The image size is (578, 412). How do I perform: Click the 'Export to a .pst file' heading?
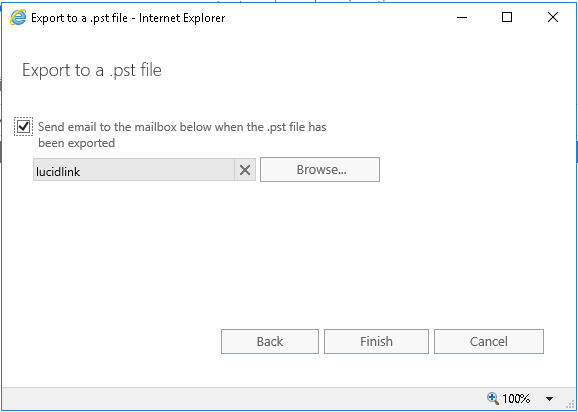pyautogui.click(x=92, y=70)
